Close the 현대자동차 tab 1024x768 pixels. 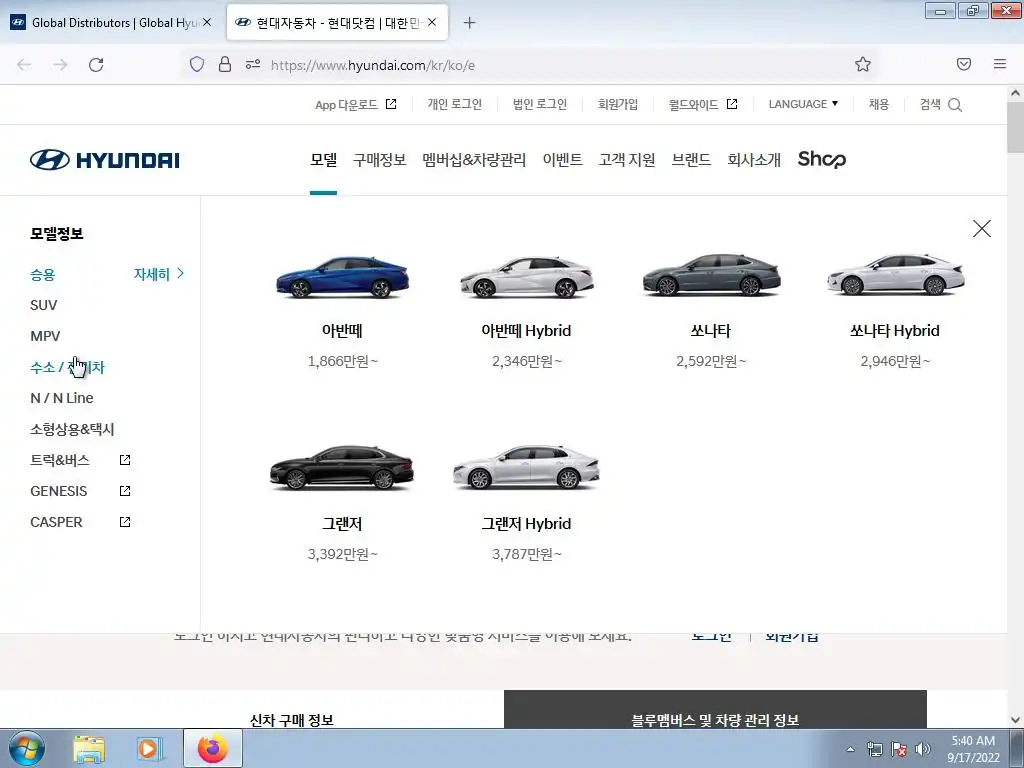432,22
